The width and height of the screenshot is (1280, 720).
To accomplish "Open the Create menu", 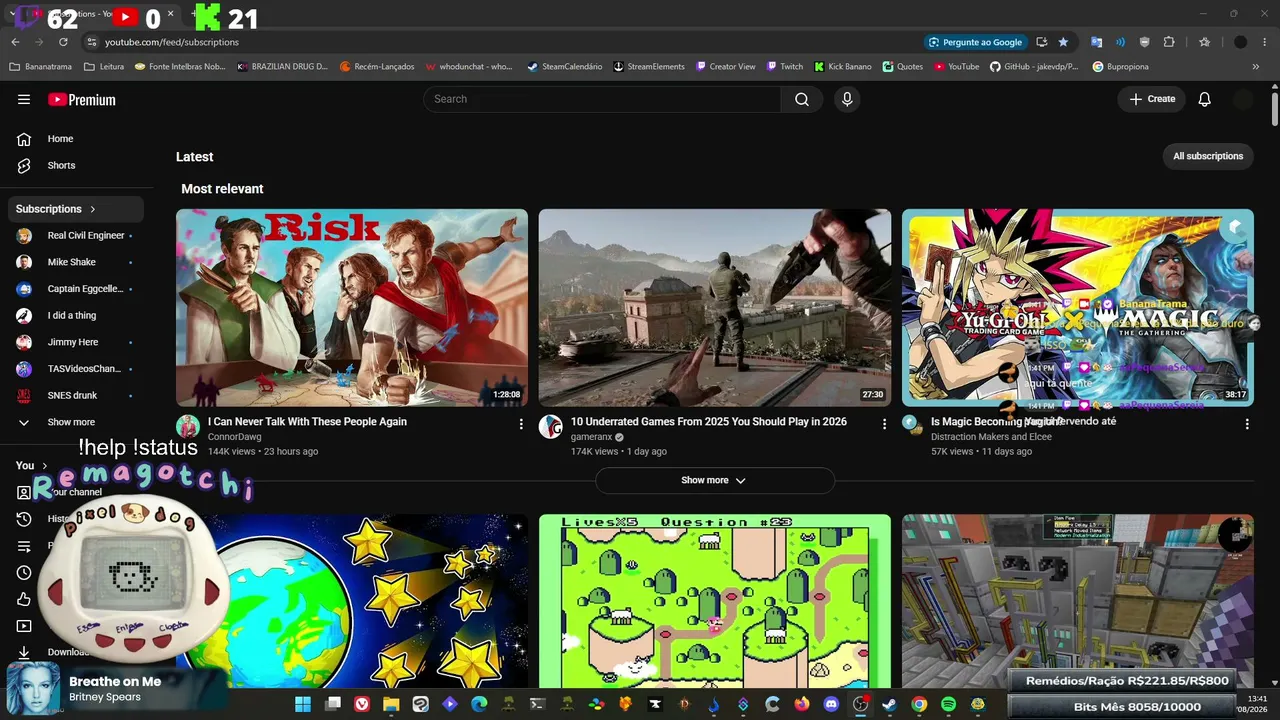I will (x=1152, y=99).
